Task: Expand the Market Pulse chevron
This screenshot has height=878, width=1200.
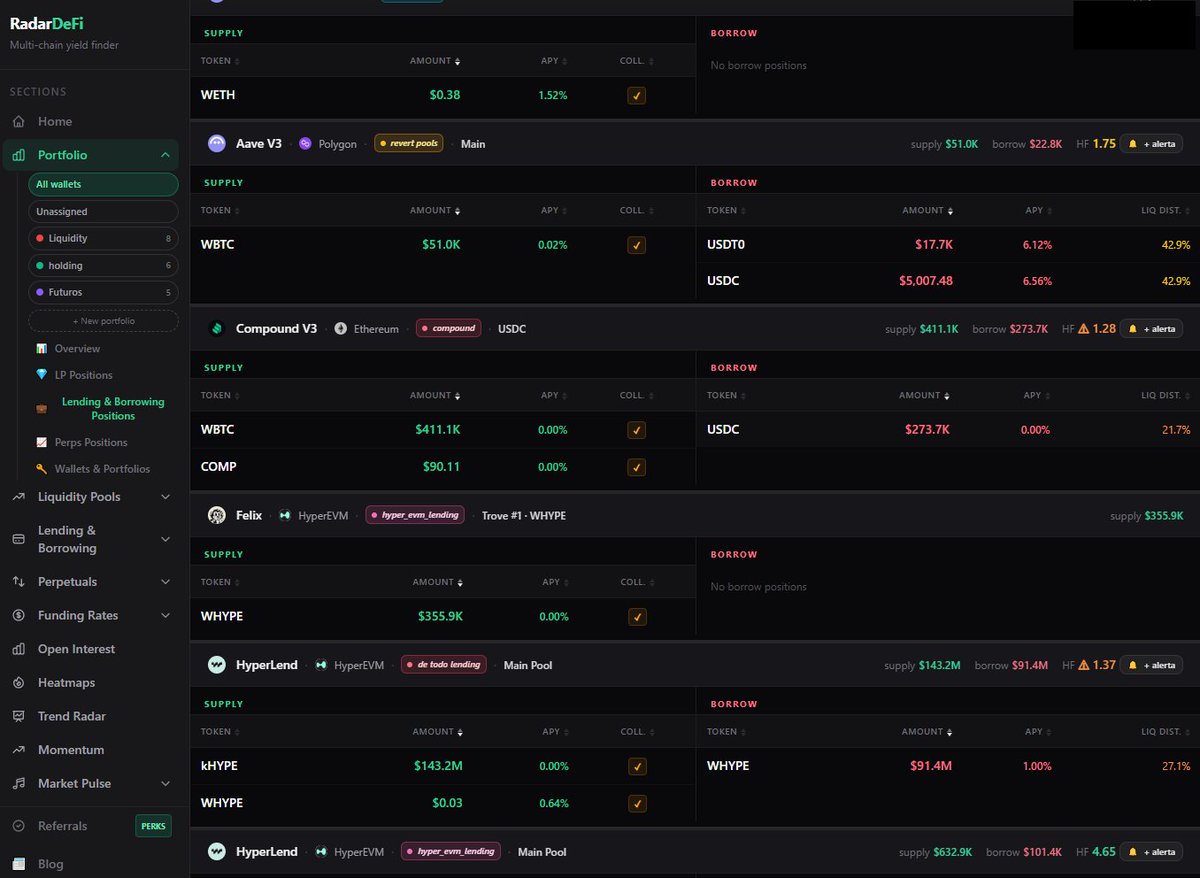Action: pos(165,784)
